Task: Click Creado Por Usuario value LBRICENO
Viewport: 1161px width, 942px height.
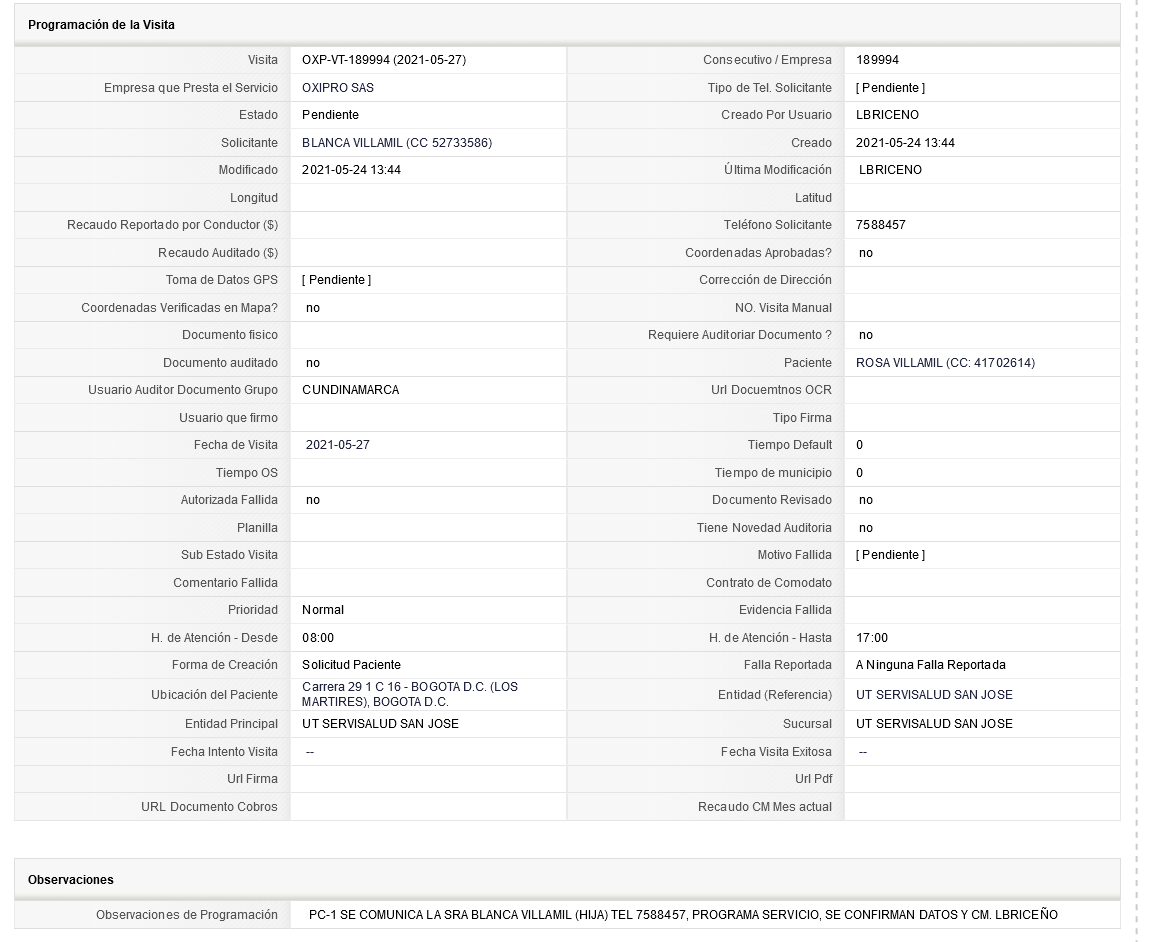Action: (x=887, y=115)
